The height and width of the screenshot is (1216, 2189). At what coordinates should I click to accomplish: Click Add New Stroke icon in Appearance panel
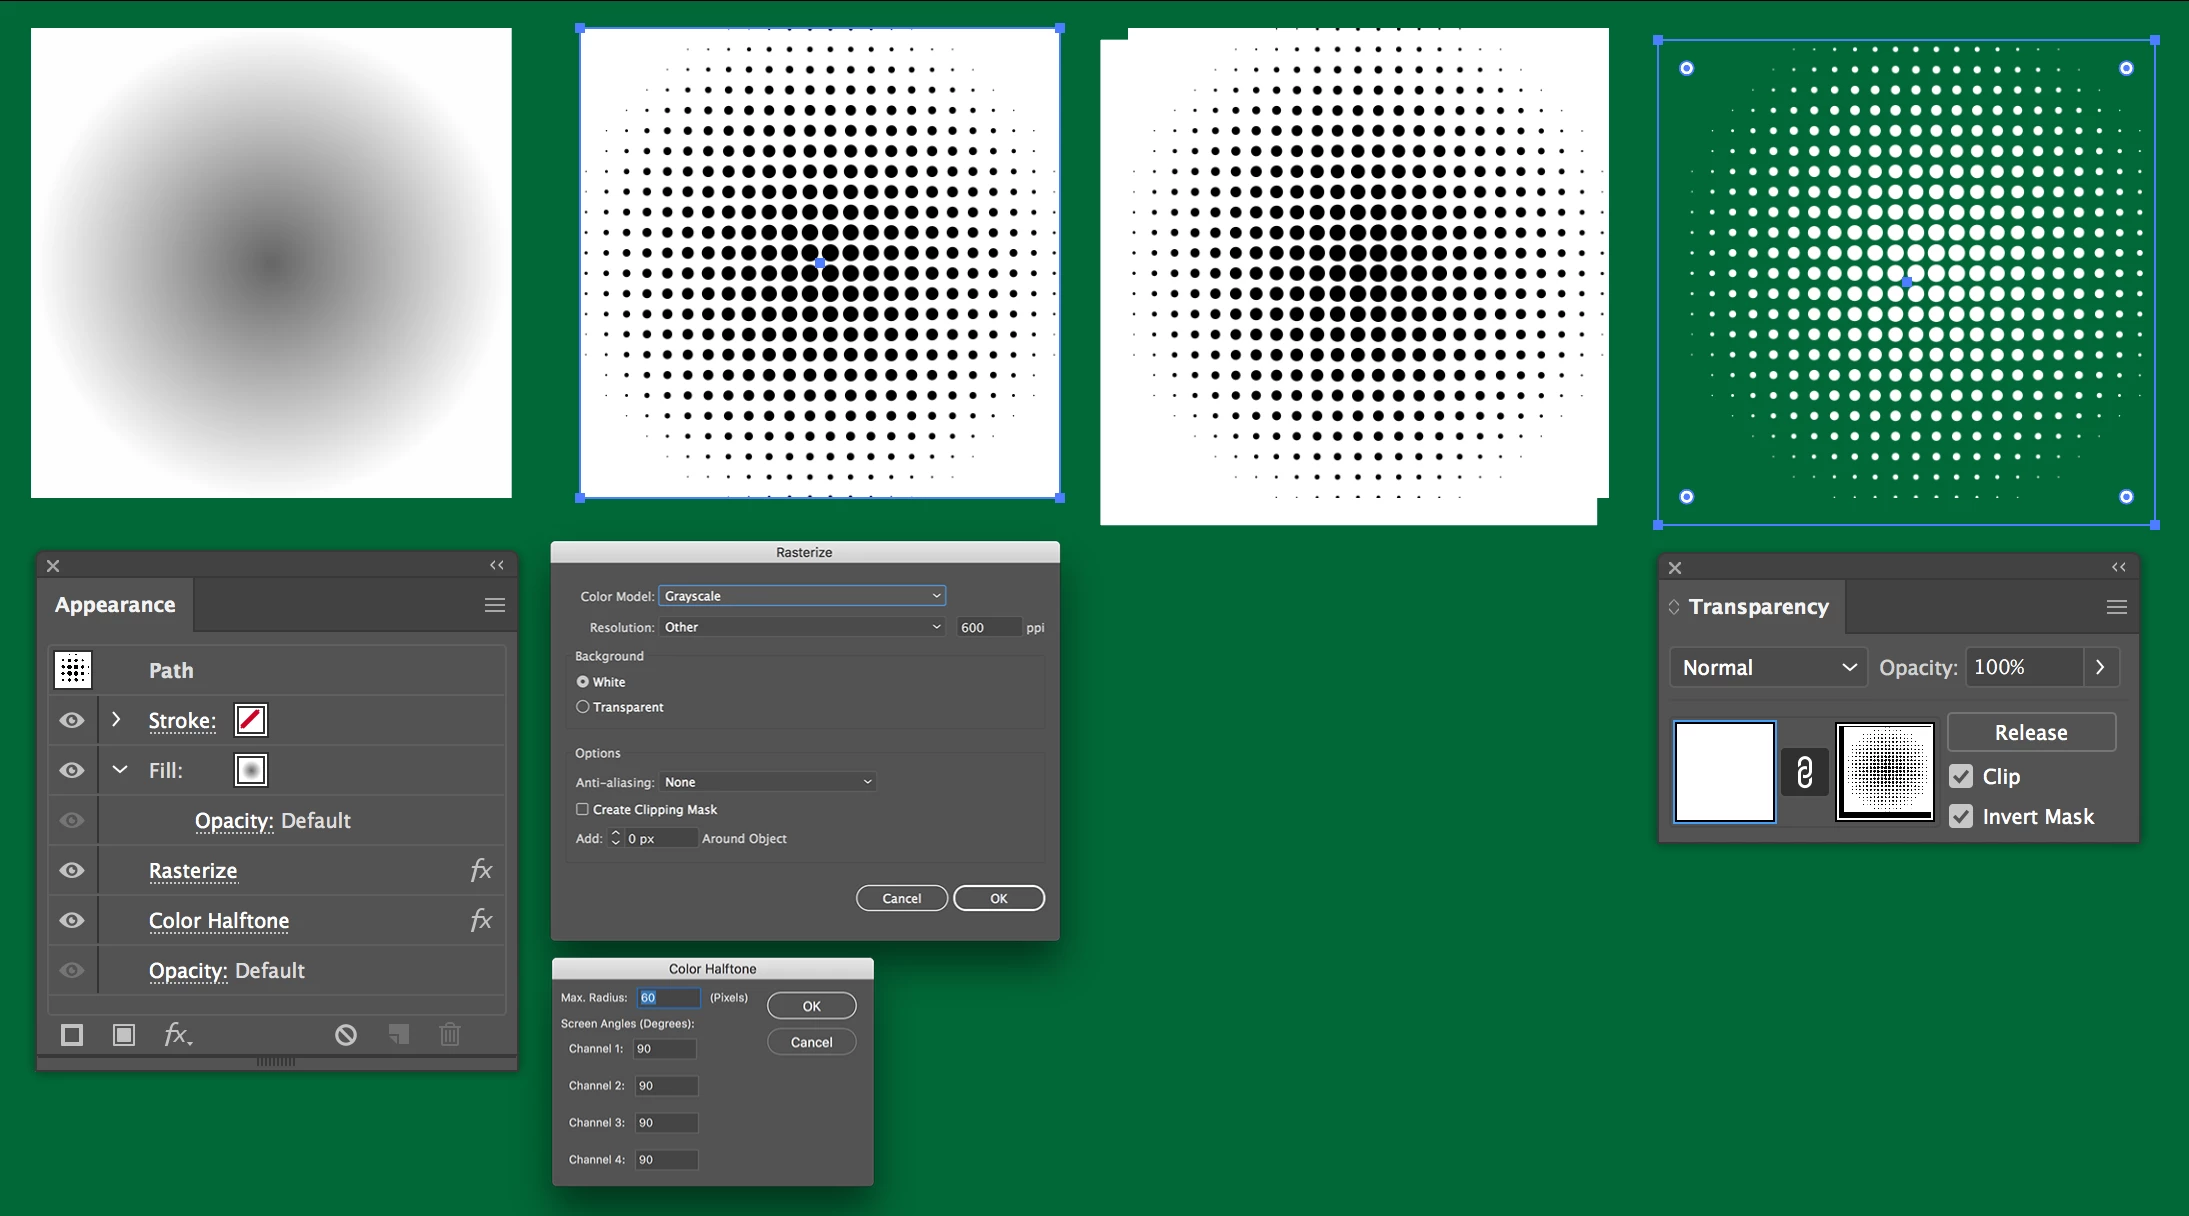72,1035
